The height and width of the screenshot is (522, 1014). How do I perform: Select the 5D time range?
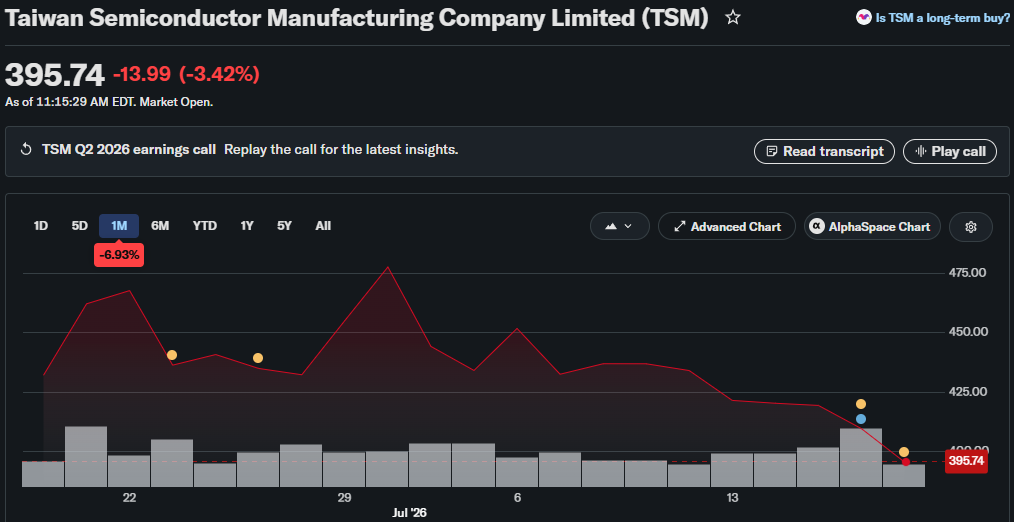pyautogui.click(x=80, y=226)
